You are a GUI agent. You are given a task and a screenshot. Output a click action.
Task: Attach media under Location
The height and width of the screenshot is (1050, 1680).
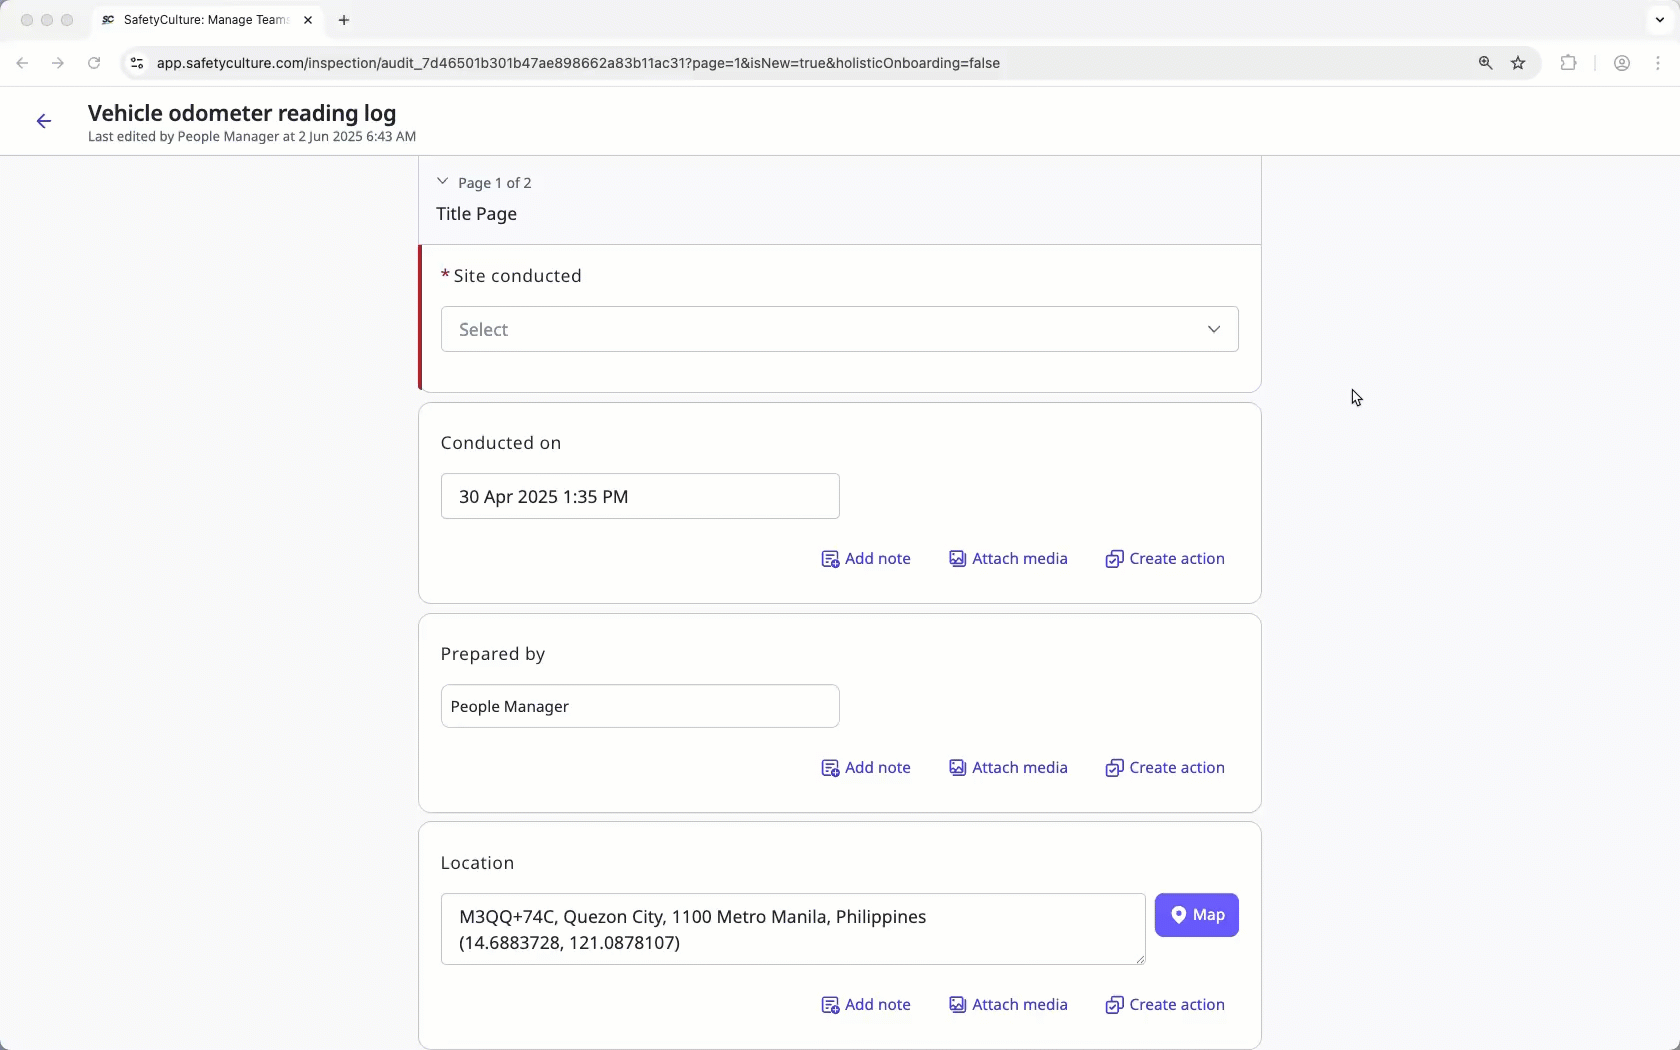[x=1008, y=1005]
